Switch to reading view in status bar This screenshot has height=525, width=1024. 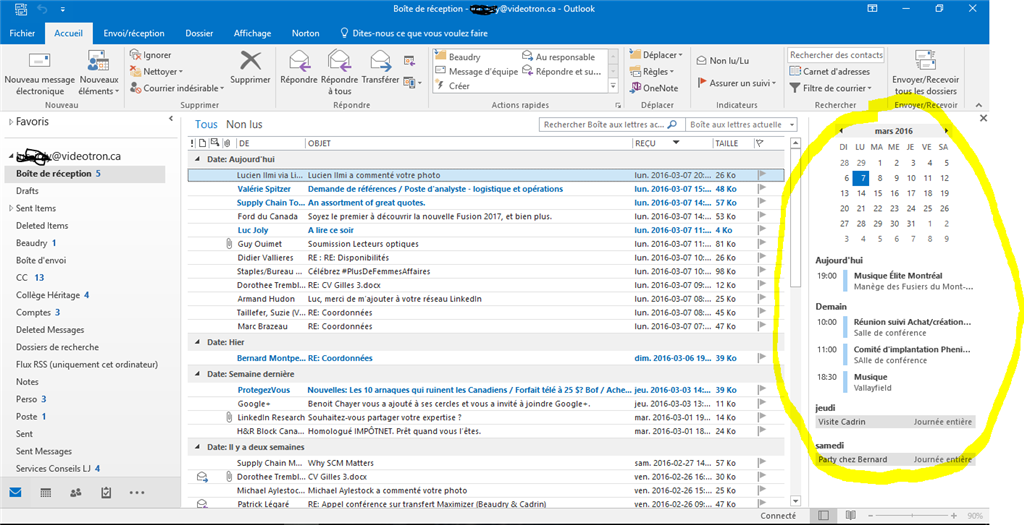[x=850, y=516]
